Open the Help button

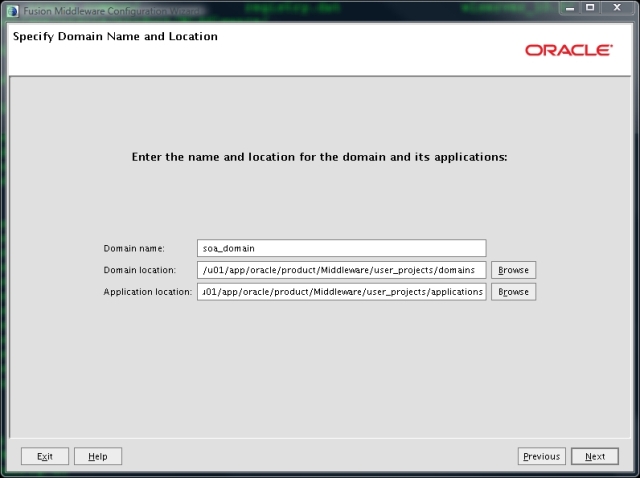click(x=98, y=456)
